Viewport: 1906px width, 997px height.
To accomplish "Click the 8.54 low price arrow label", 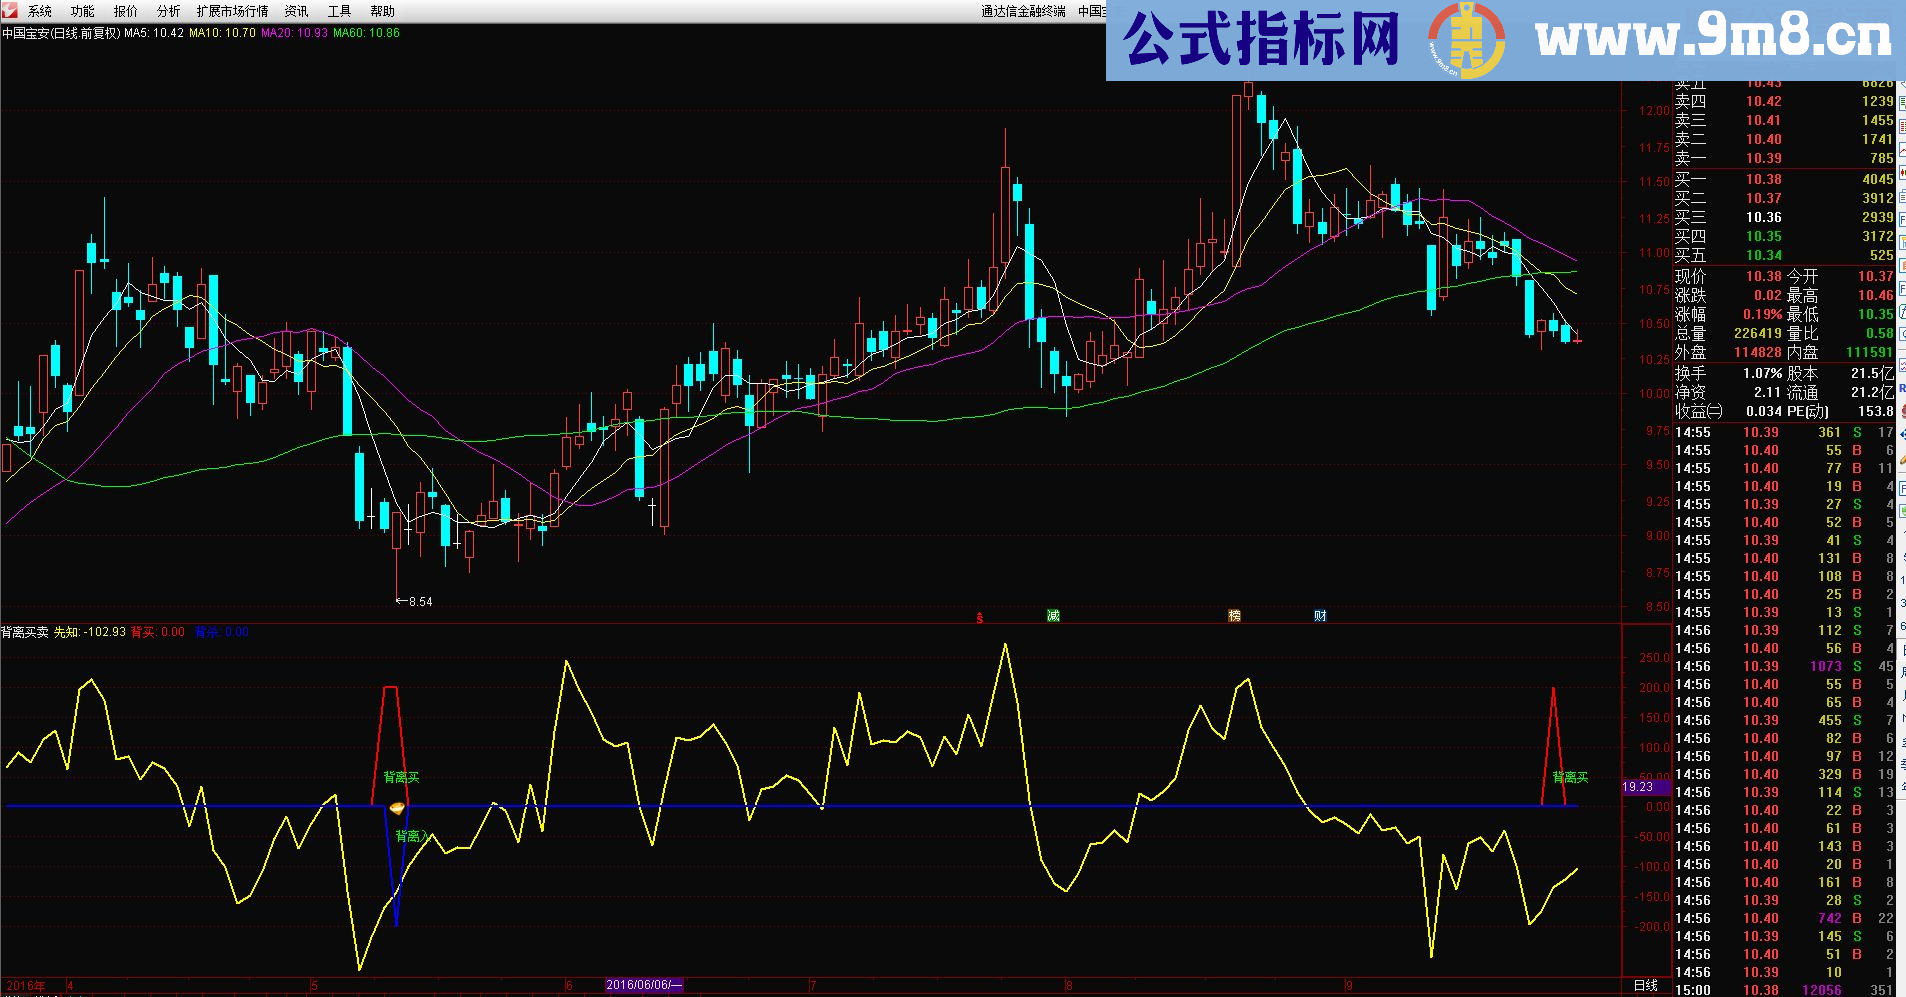I will (414, 602).
